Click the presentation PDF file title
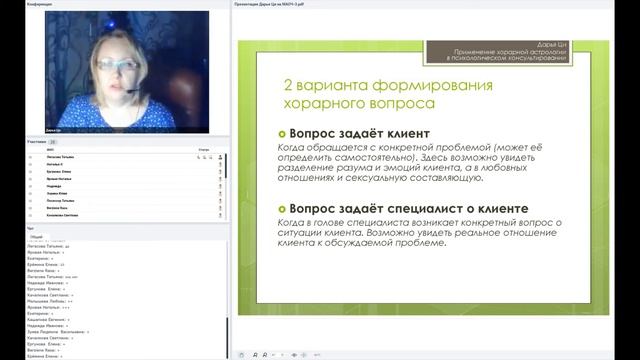This screenshot has height=360, width=640. pyautogui.click(x=269, y=4)
